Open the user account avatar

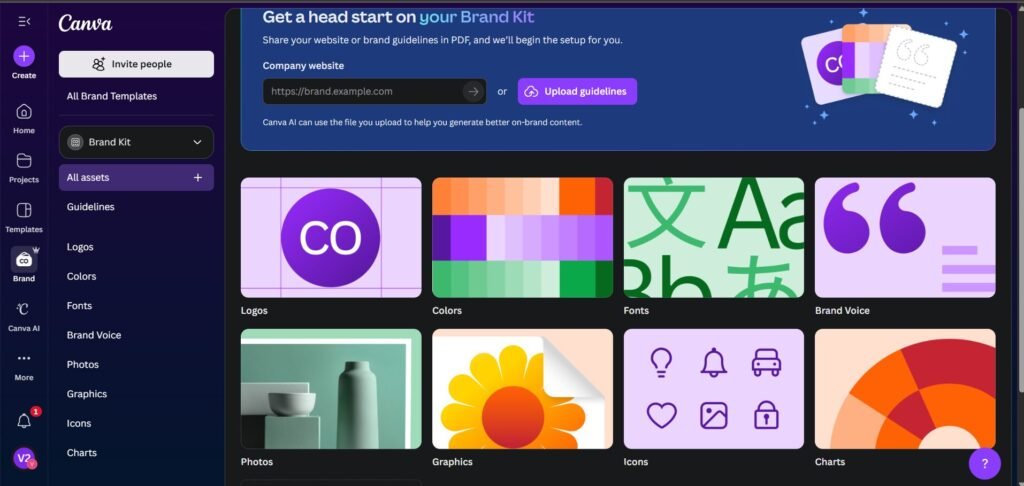click(x=24, y=457)
